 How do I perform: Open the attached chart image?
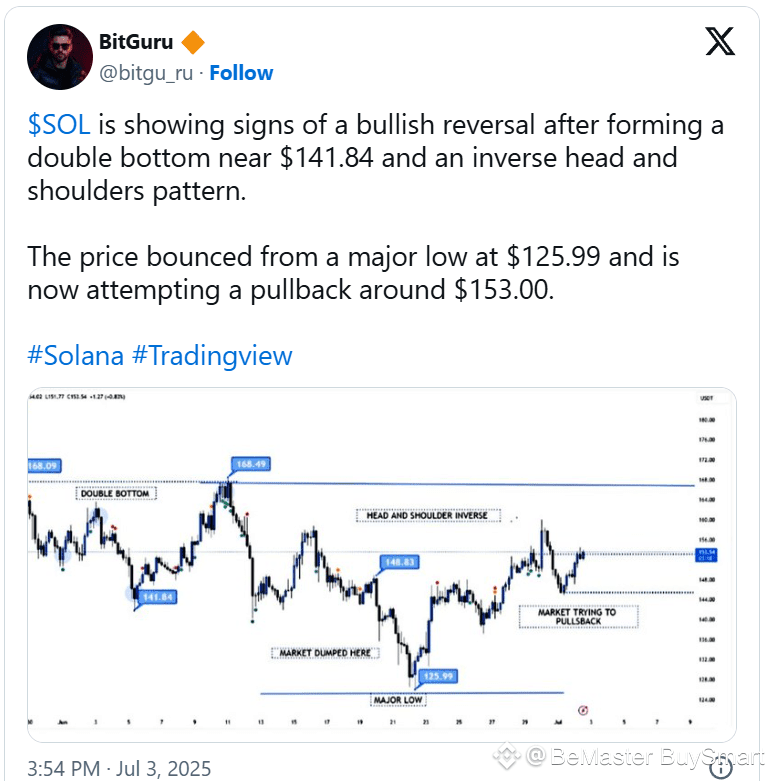pos(382,564)
